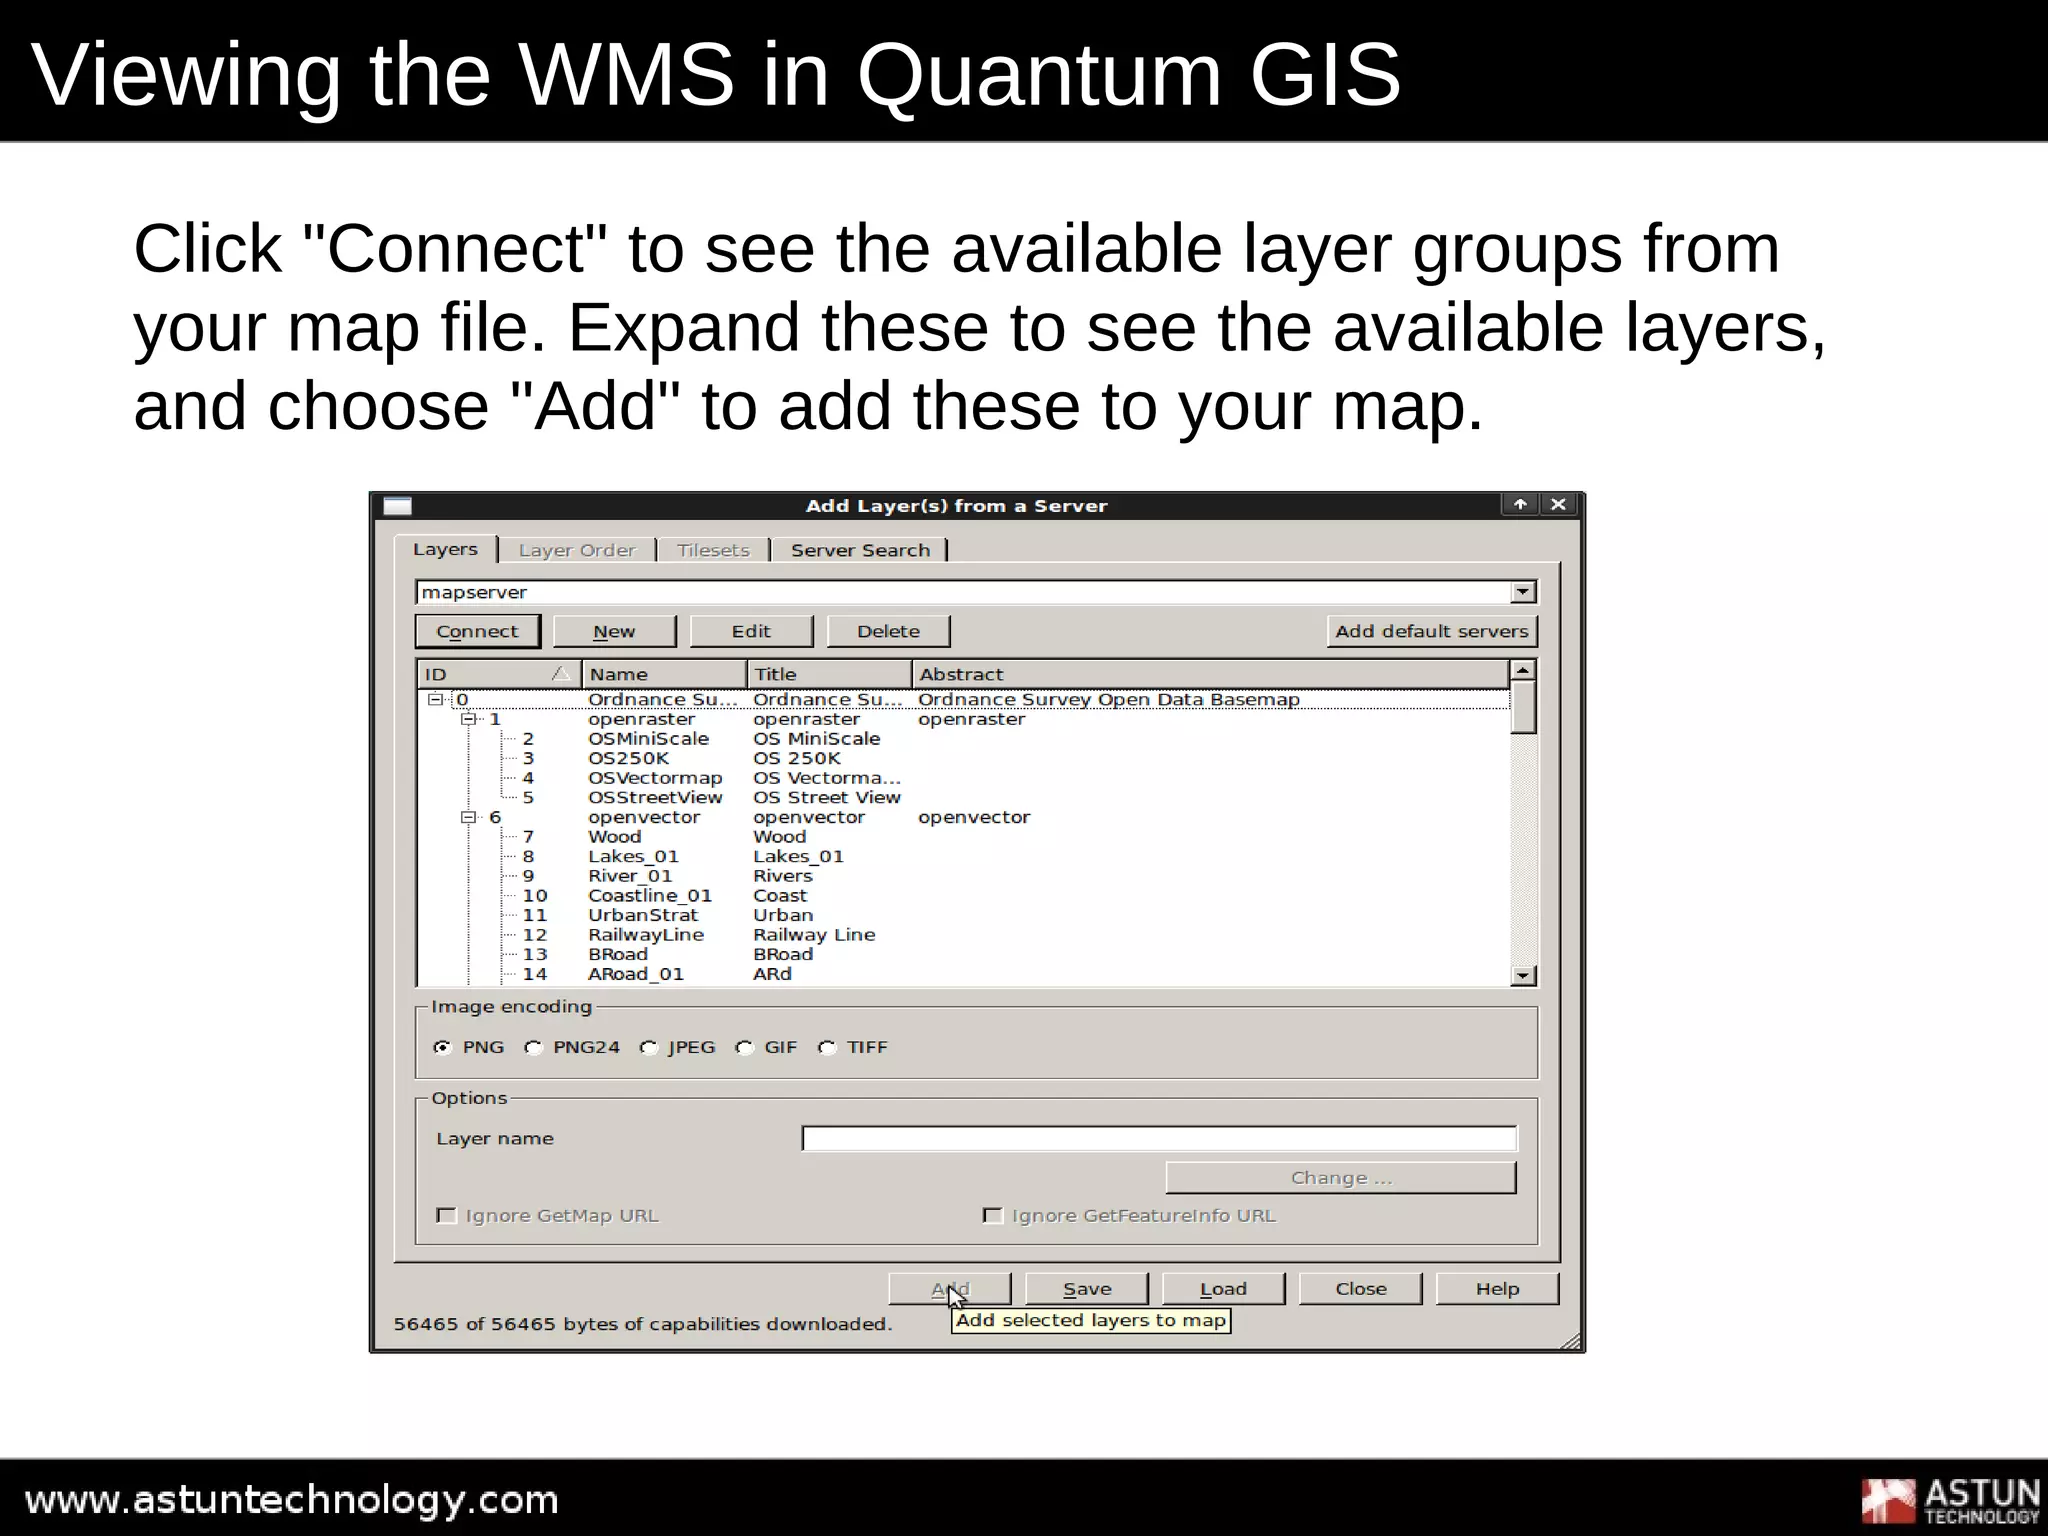The height and width of the screenshot is (1536, 2048).
Task: Open the window menu icon in title bar
Action: [397, 505]
